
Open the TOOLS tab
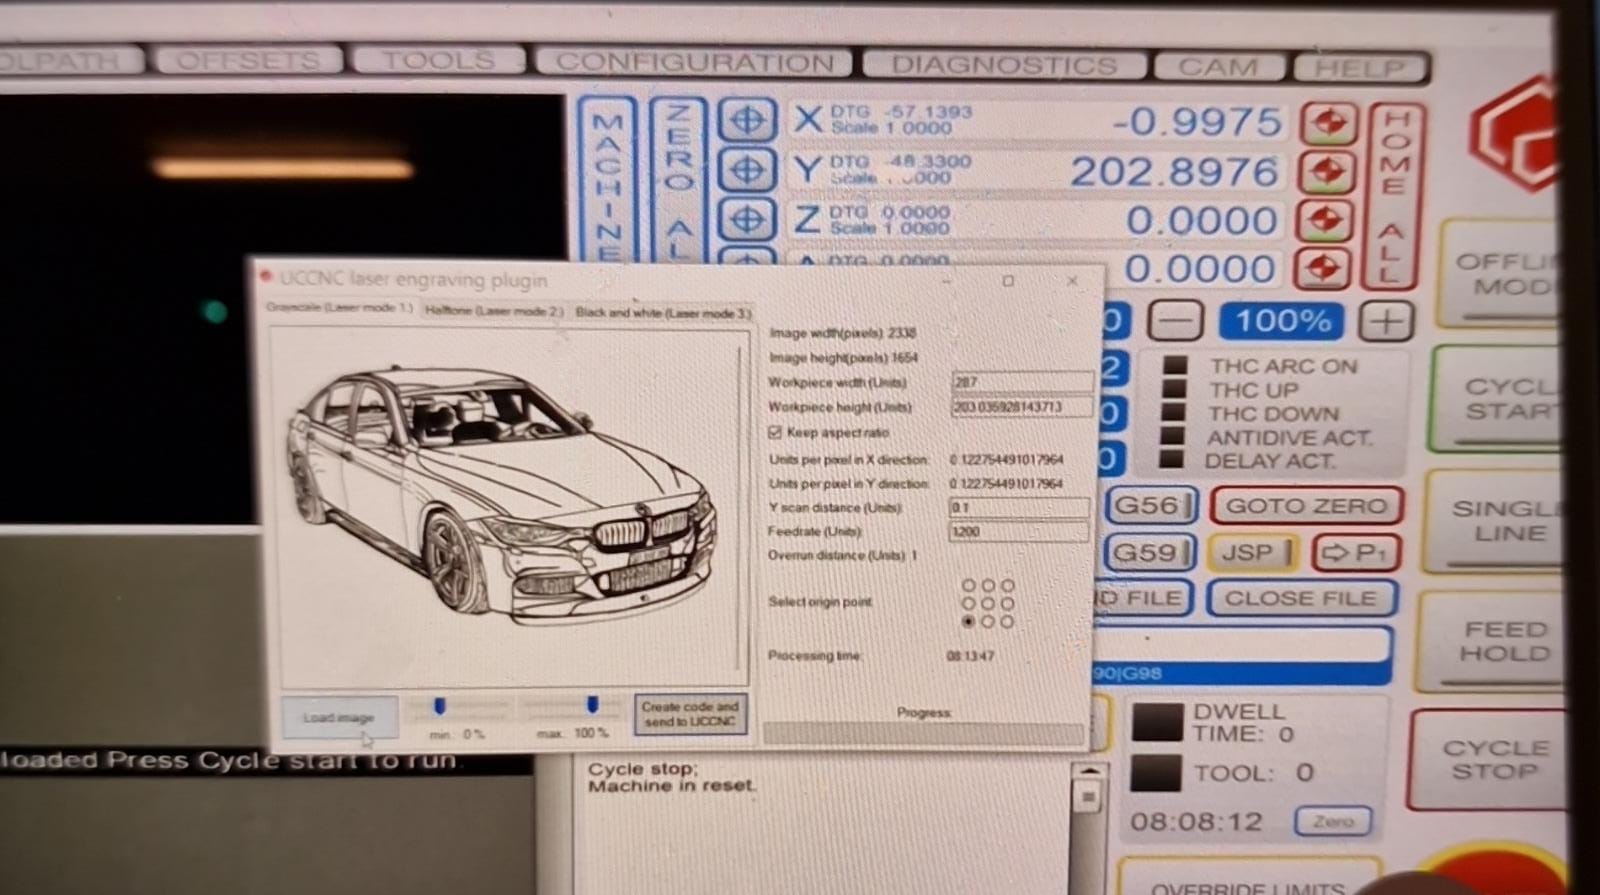tap(438, 60)
